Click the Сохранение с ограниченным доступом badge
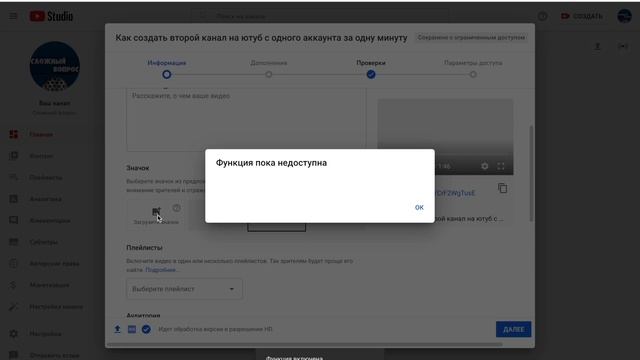 pyautogui.click(x=471, y=38)
